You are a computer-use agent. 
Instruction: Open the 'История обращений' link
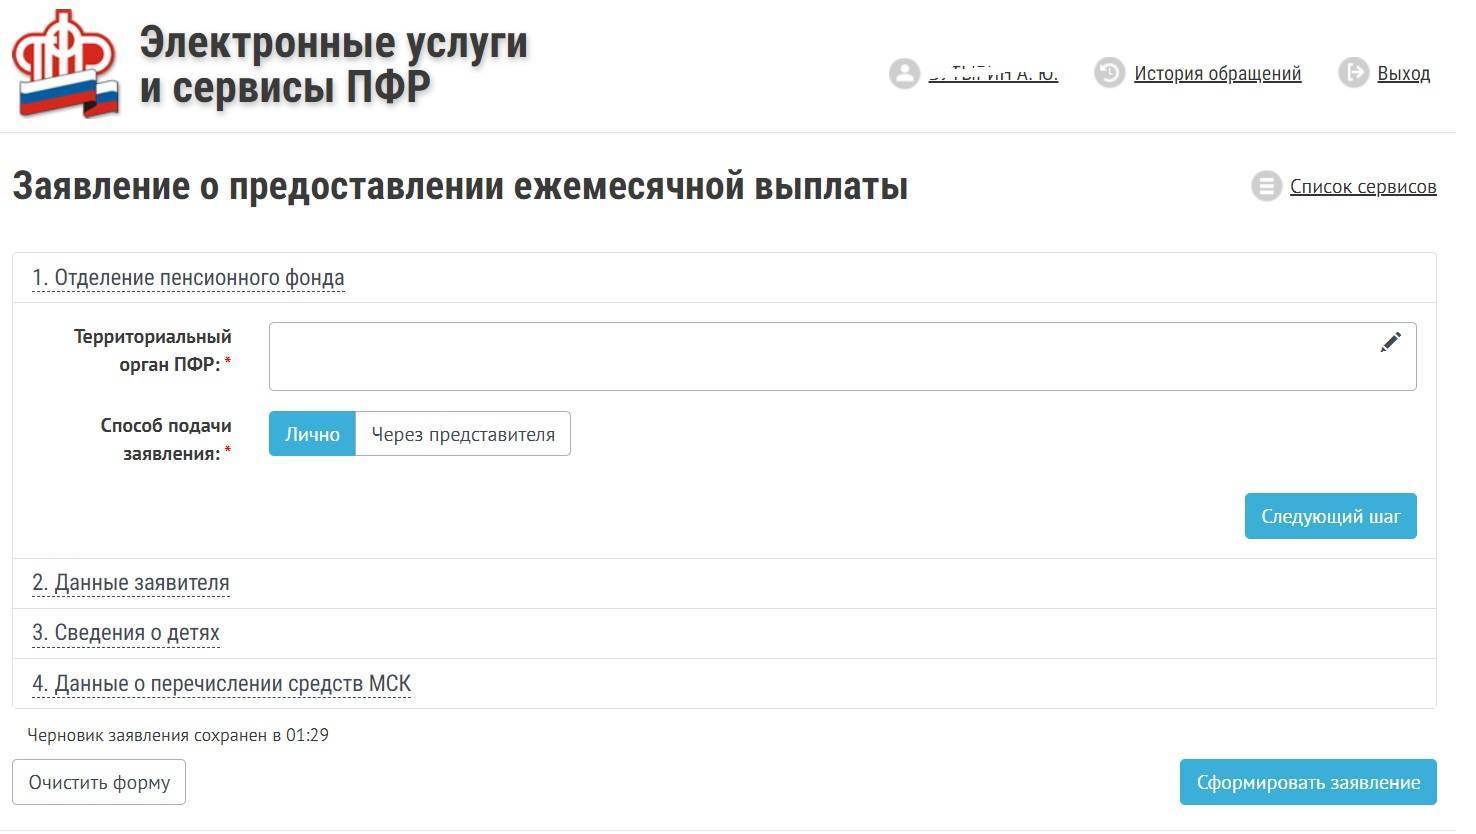coord(1217,73)
